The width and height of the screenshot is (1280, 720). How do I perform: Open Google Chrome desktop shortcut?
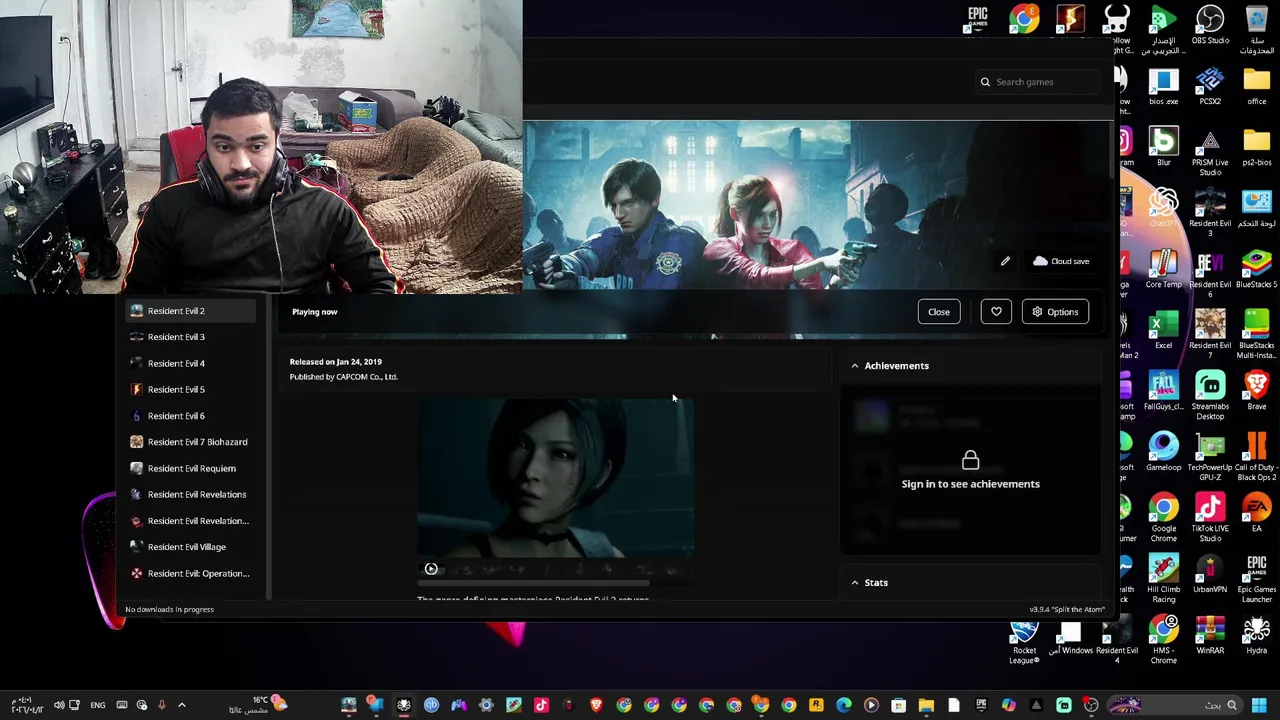pyautogui.click(x=1163, y=518)
